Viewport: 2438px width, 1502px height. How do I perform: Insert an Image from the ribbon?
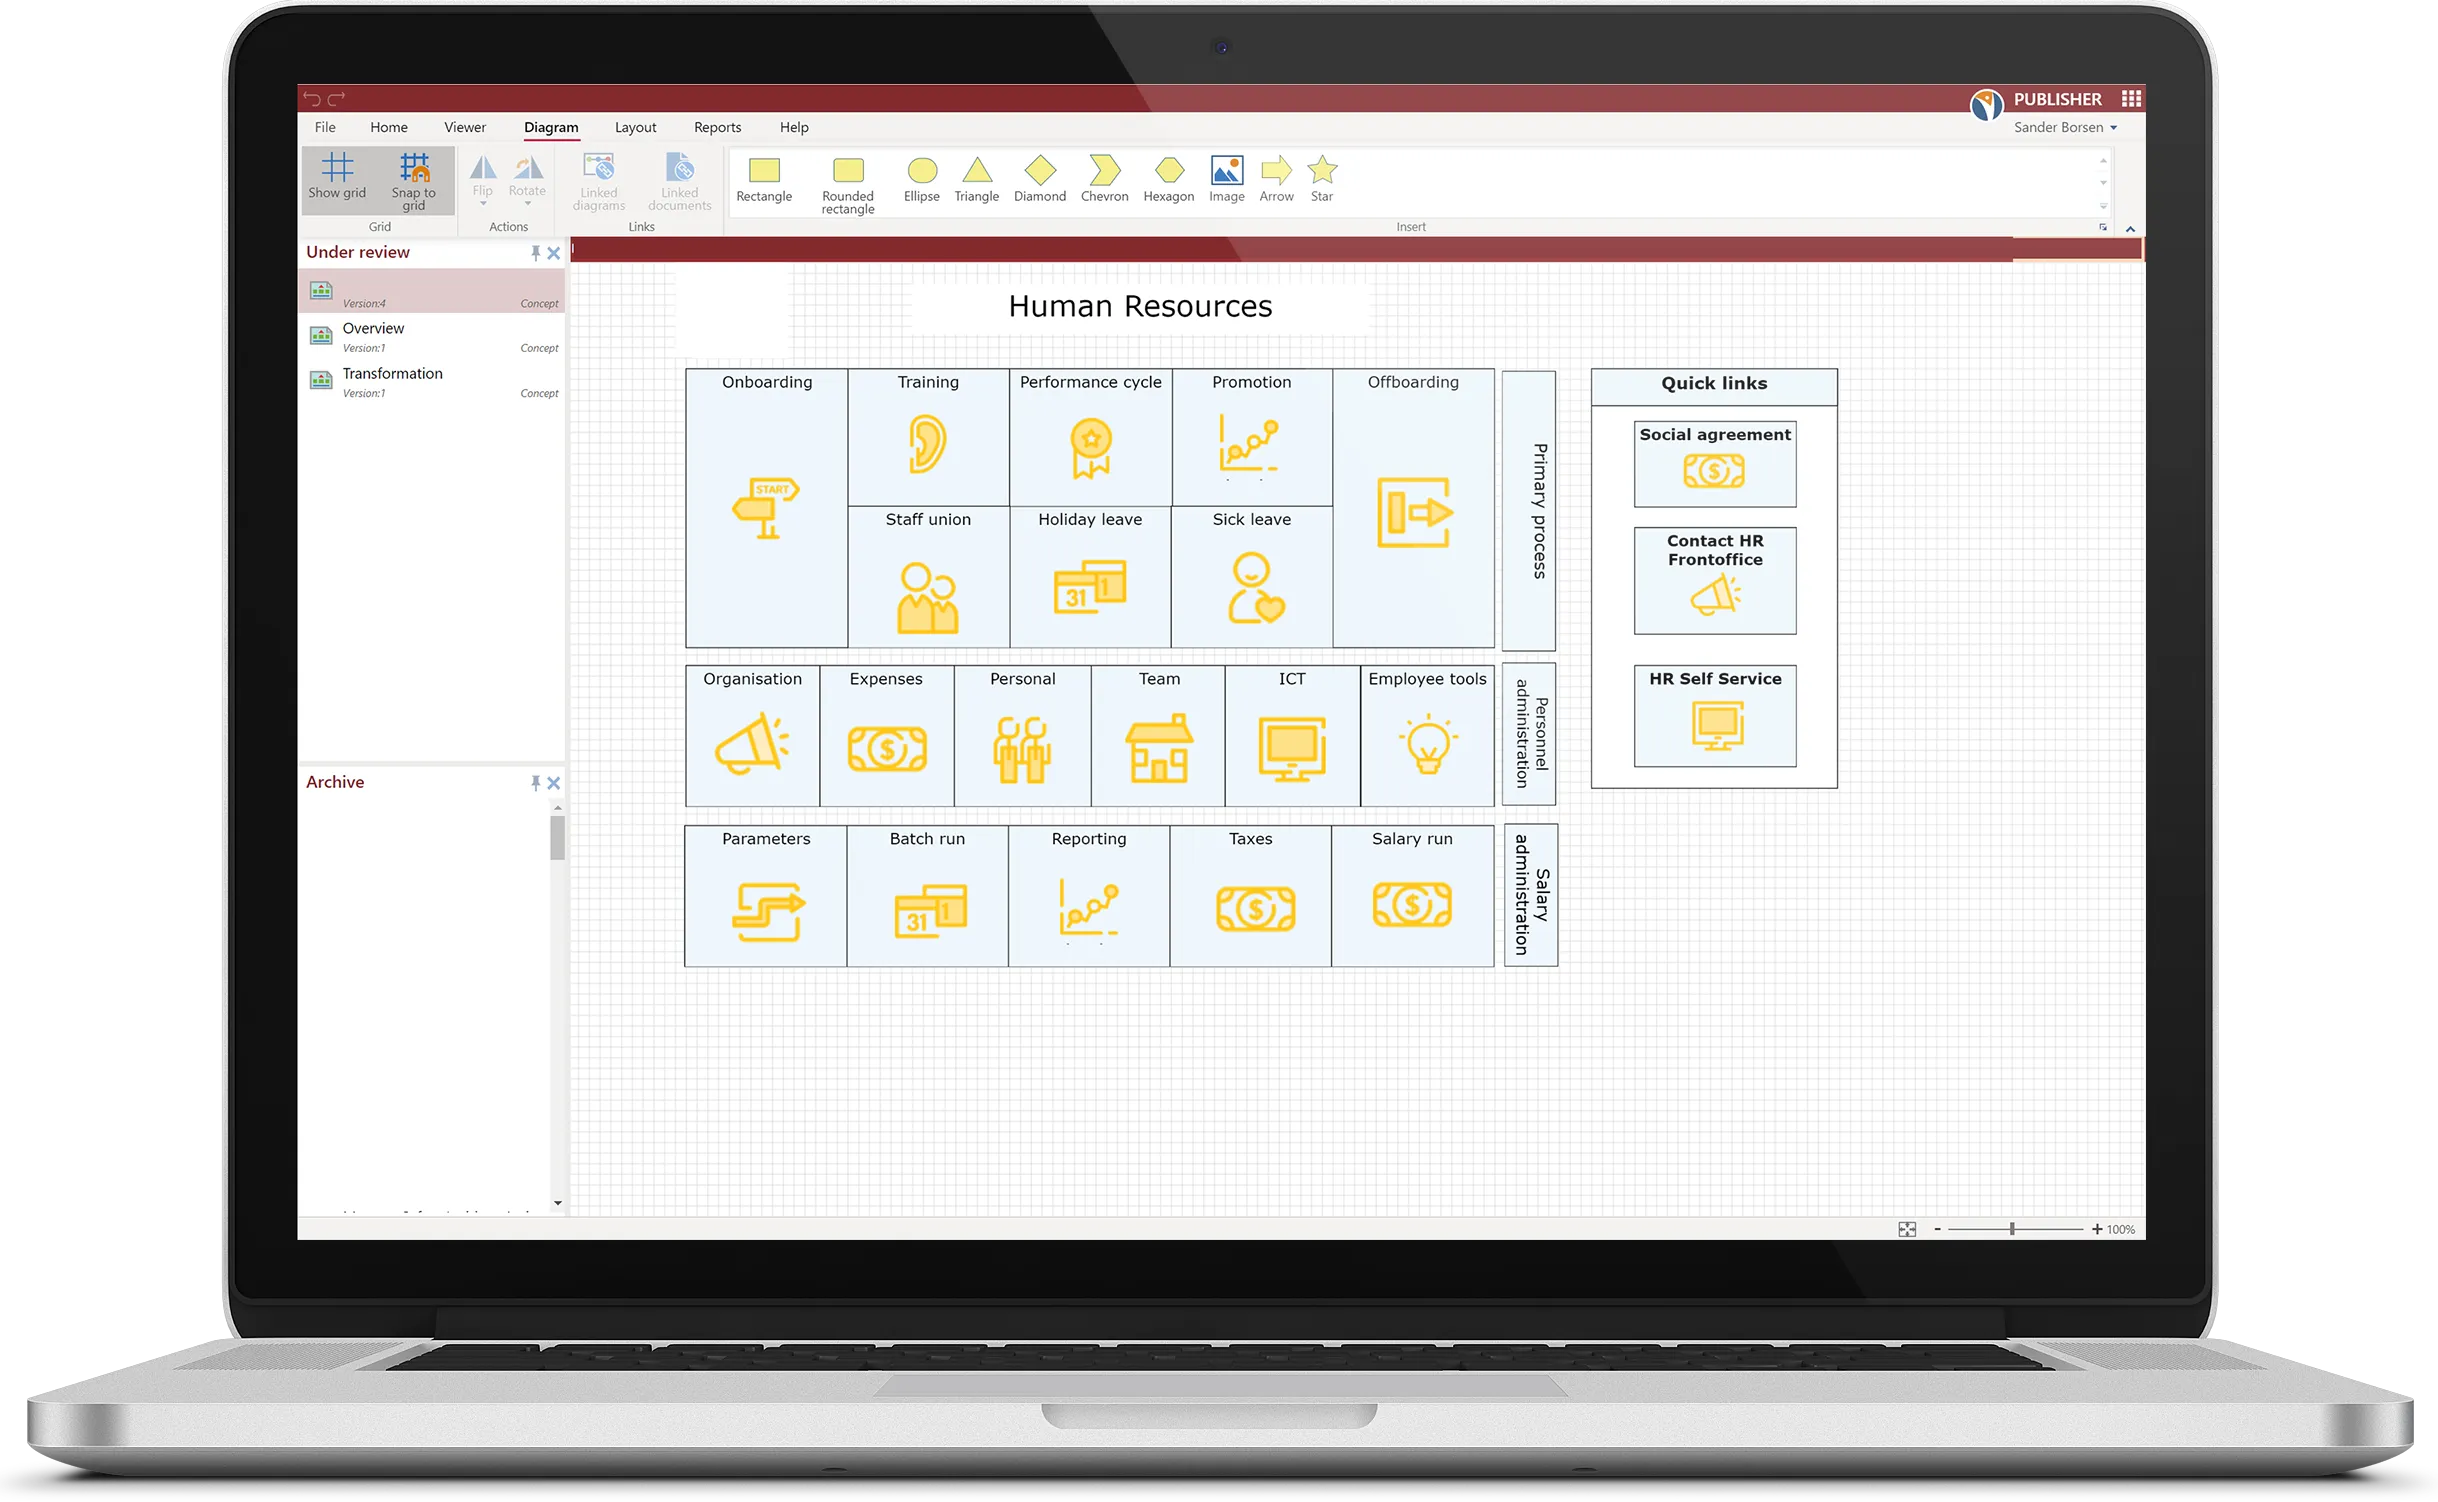(1226, 180)
